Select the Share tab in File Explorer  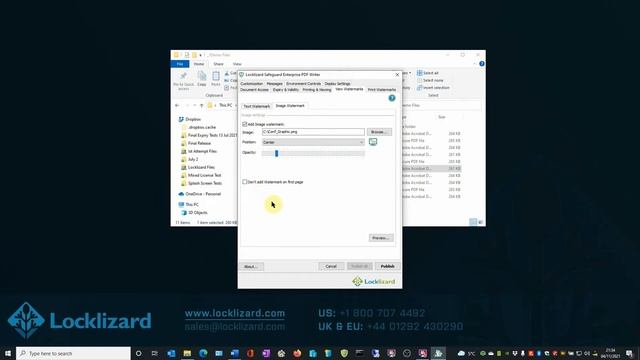(x=218, y=64)
